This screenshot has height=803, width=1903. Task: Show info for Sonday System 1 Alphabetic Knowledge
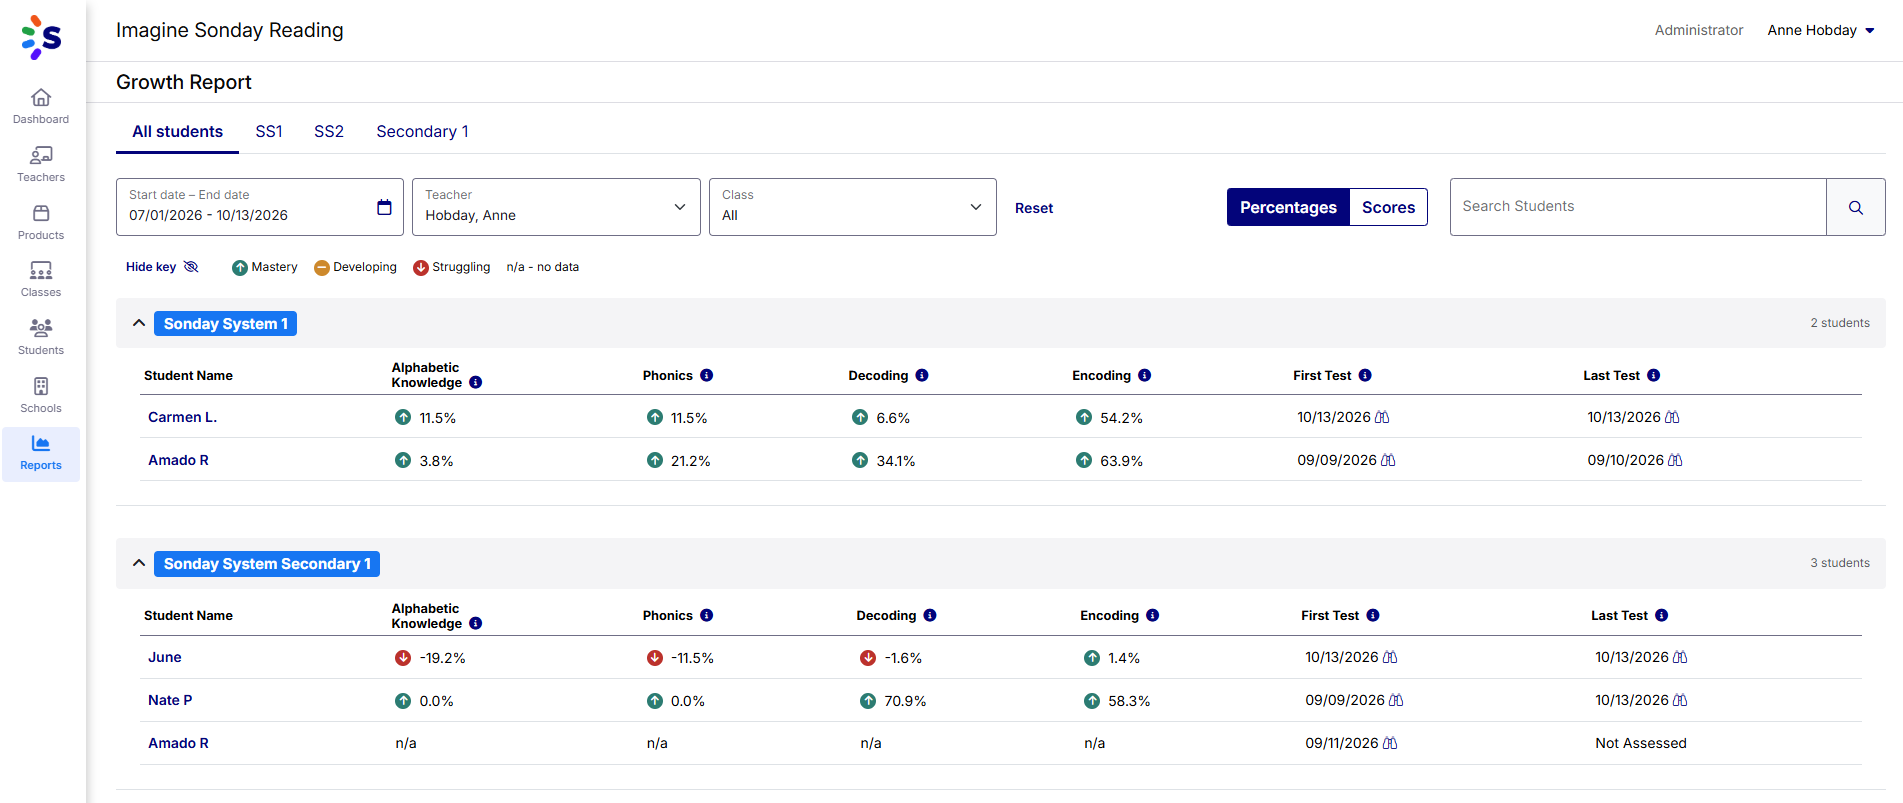(476, 382)
